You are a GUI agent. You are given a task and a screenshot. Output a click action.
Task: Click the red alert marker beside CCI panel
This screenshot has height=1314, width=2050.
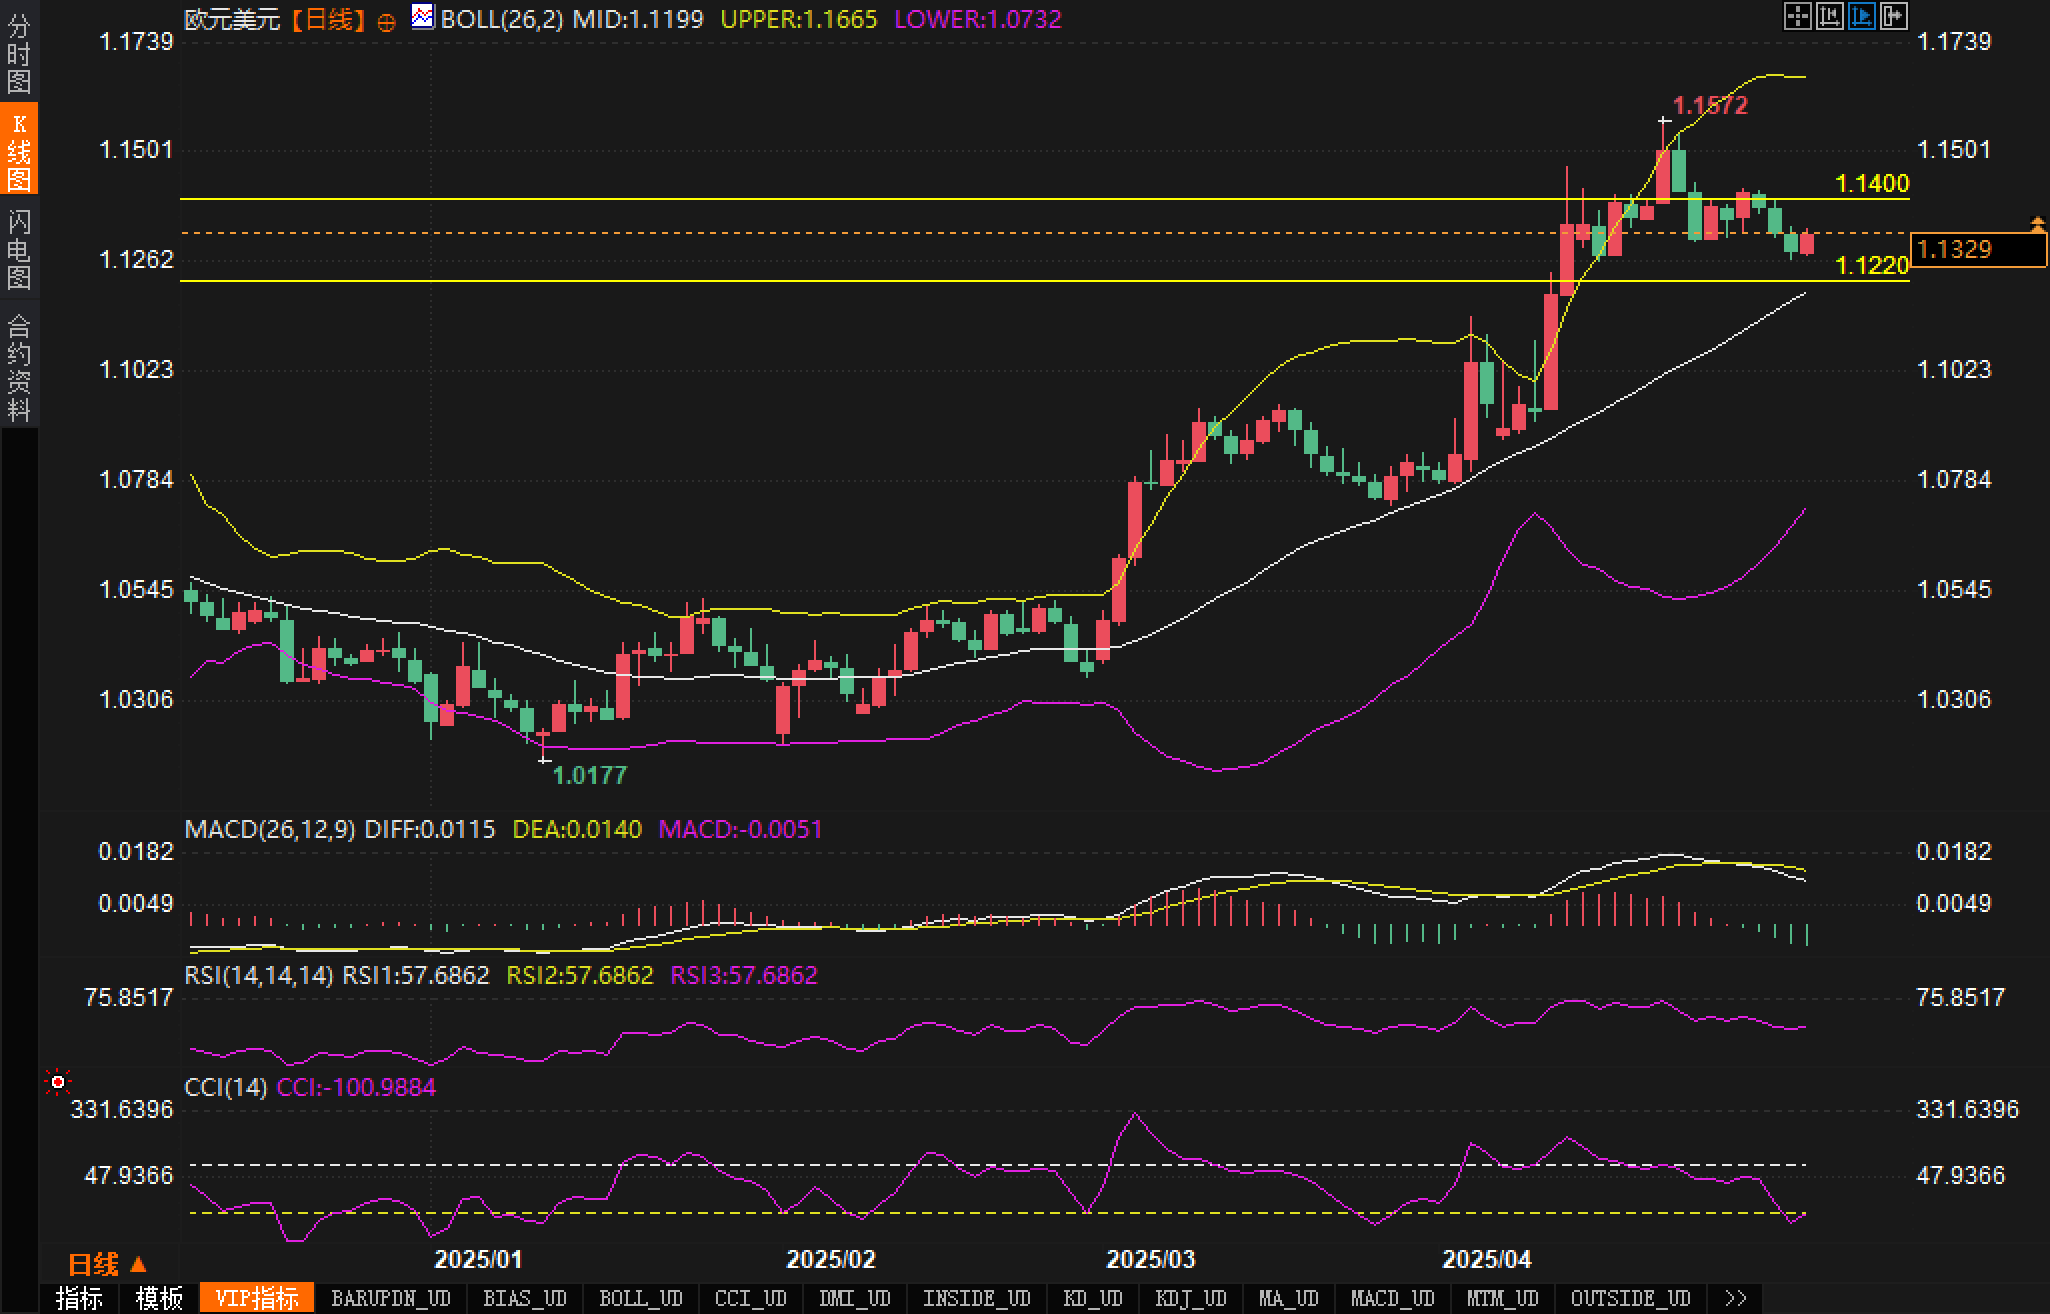[x=58, y=1082]
